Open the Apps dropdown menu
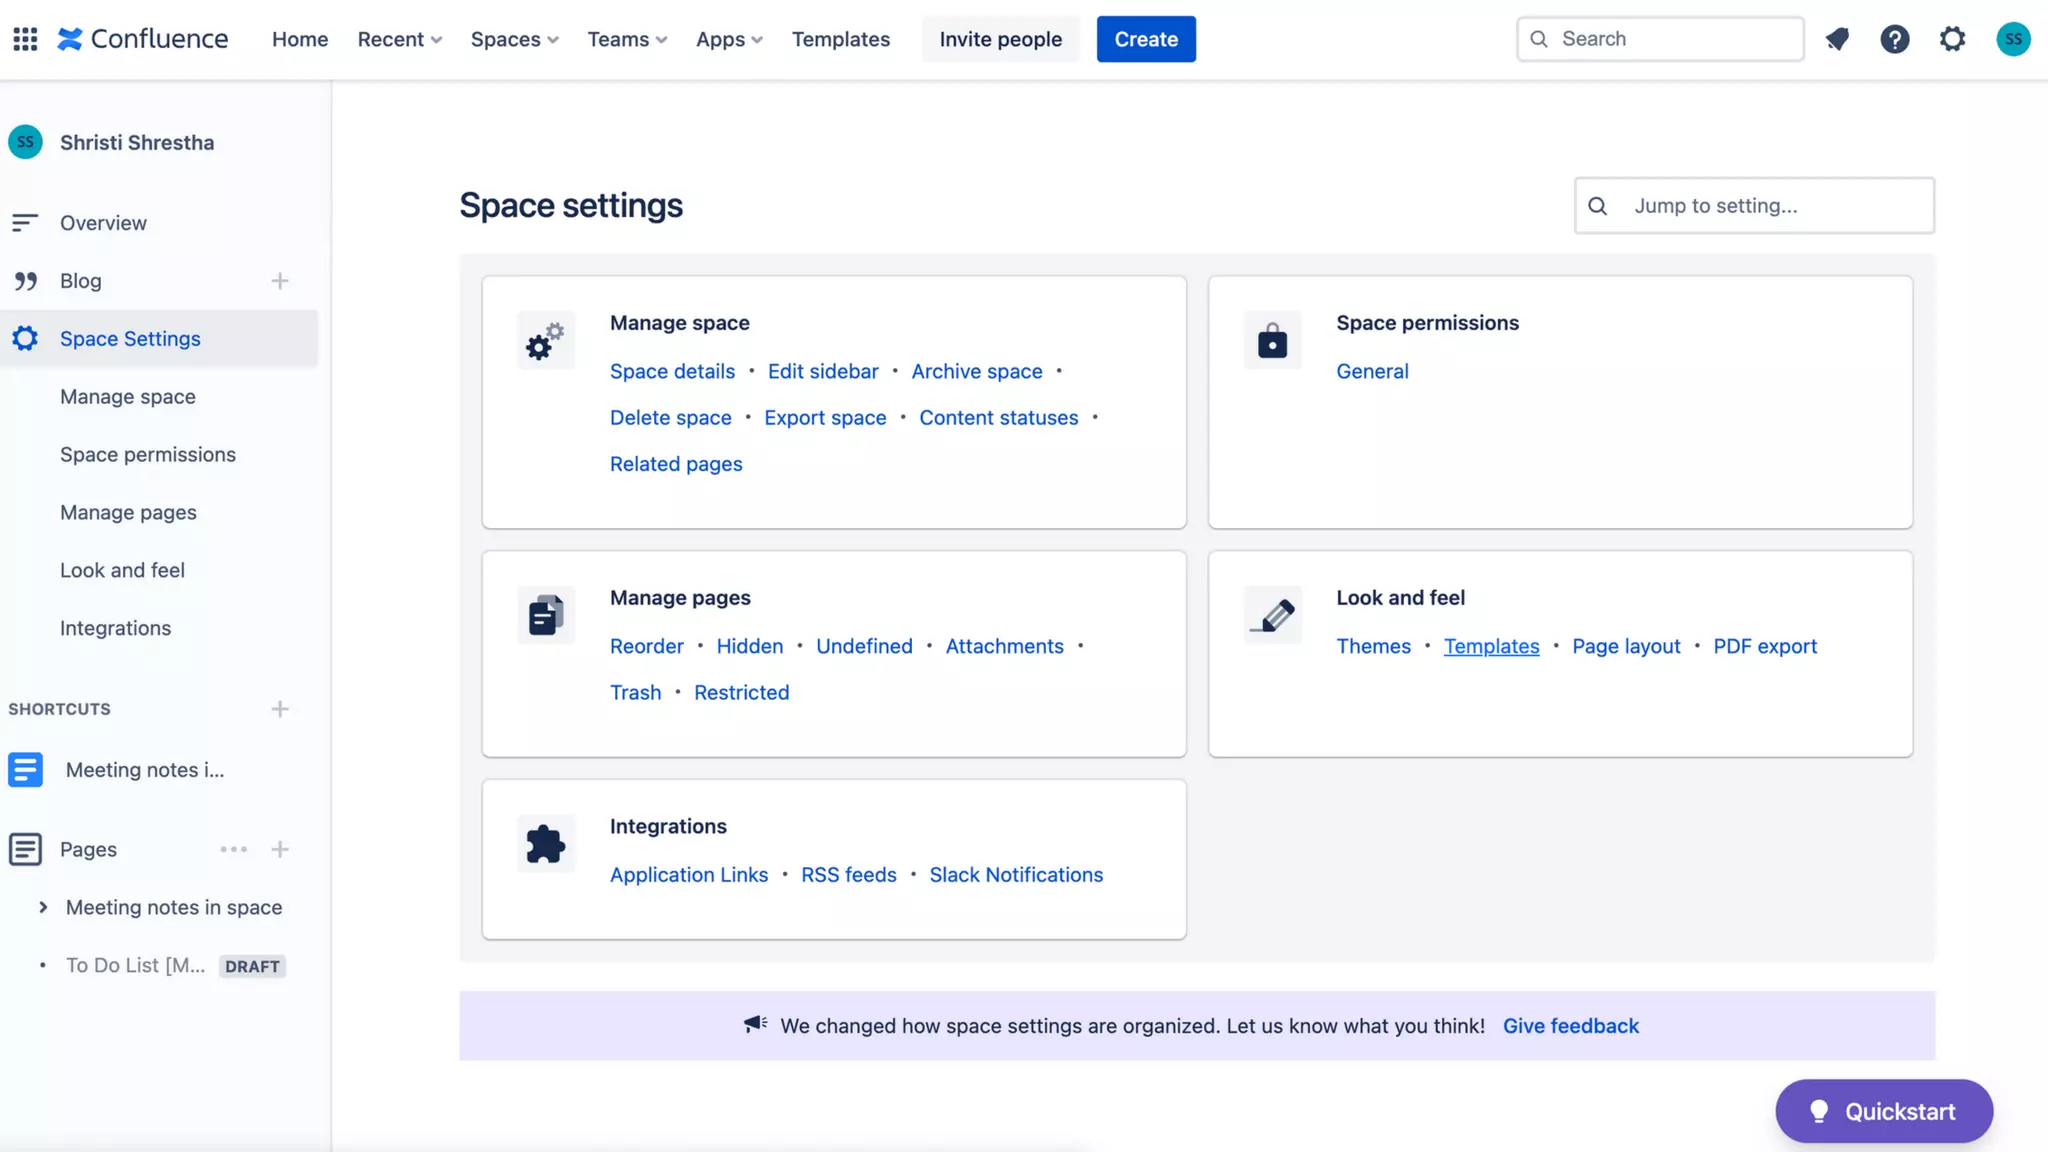This screenshot has height=1152, width=2048. 729,39
